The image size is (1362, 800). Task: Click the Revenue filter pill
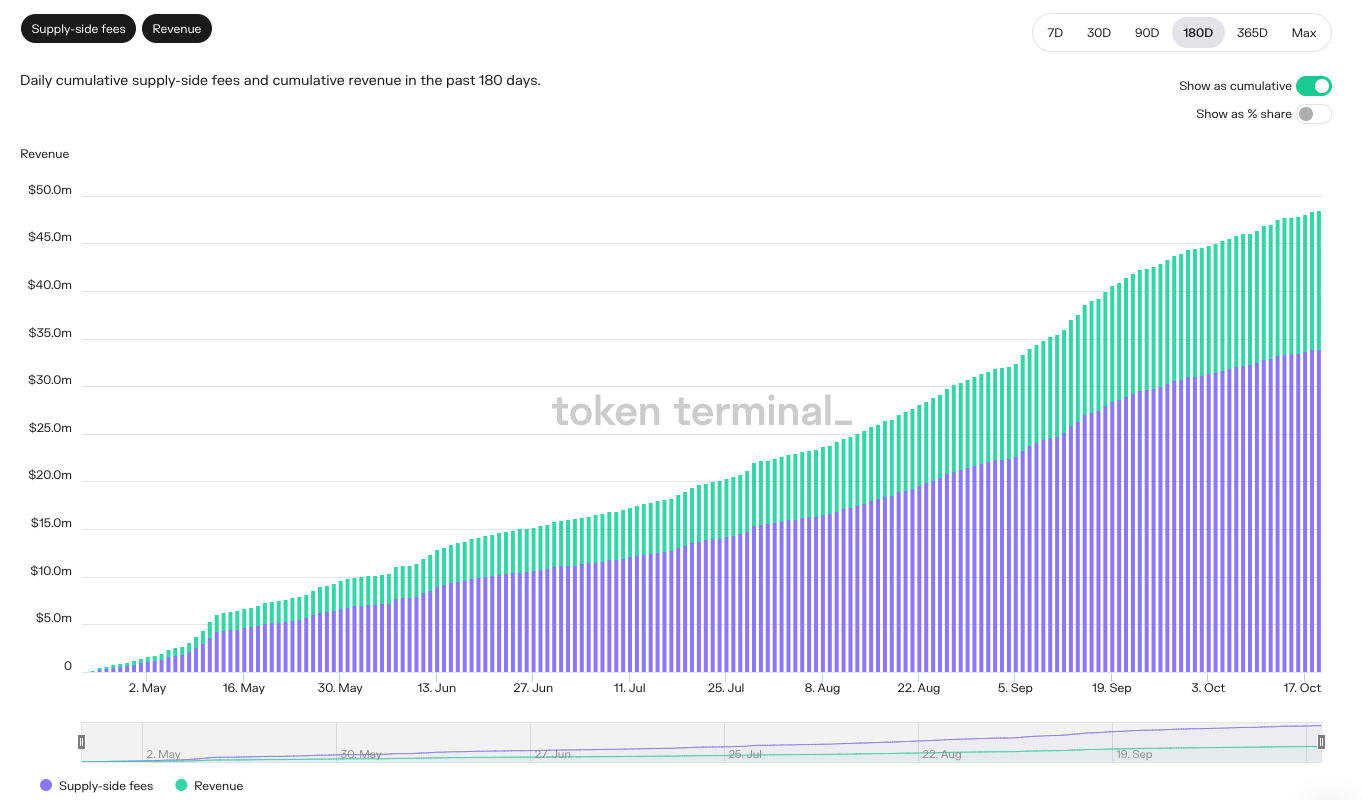[x=177, y=29]
